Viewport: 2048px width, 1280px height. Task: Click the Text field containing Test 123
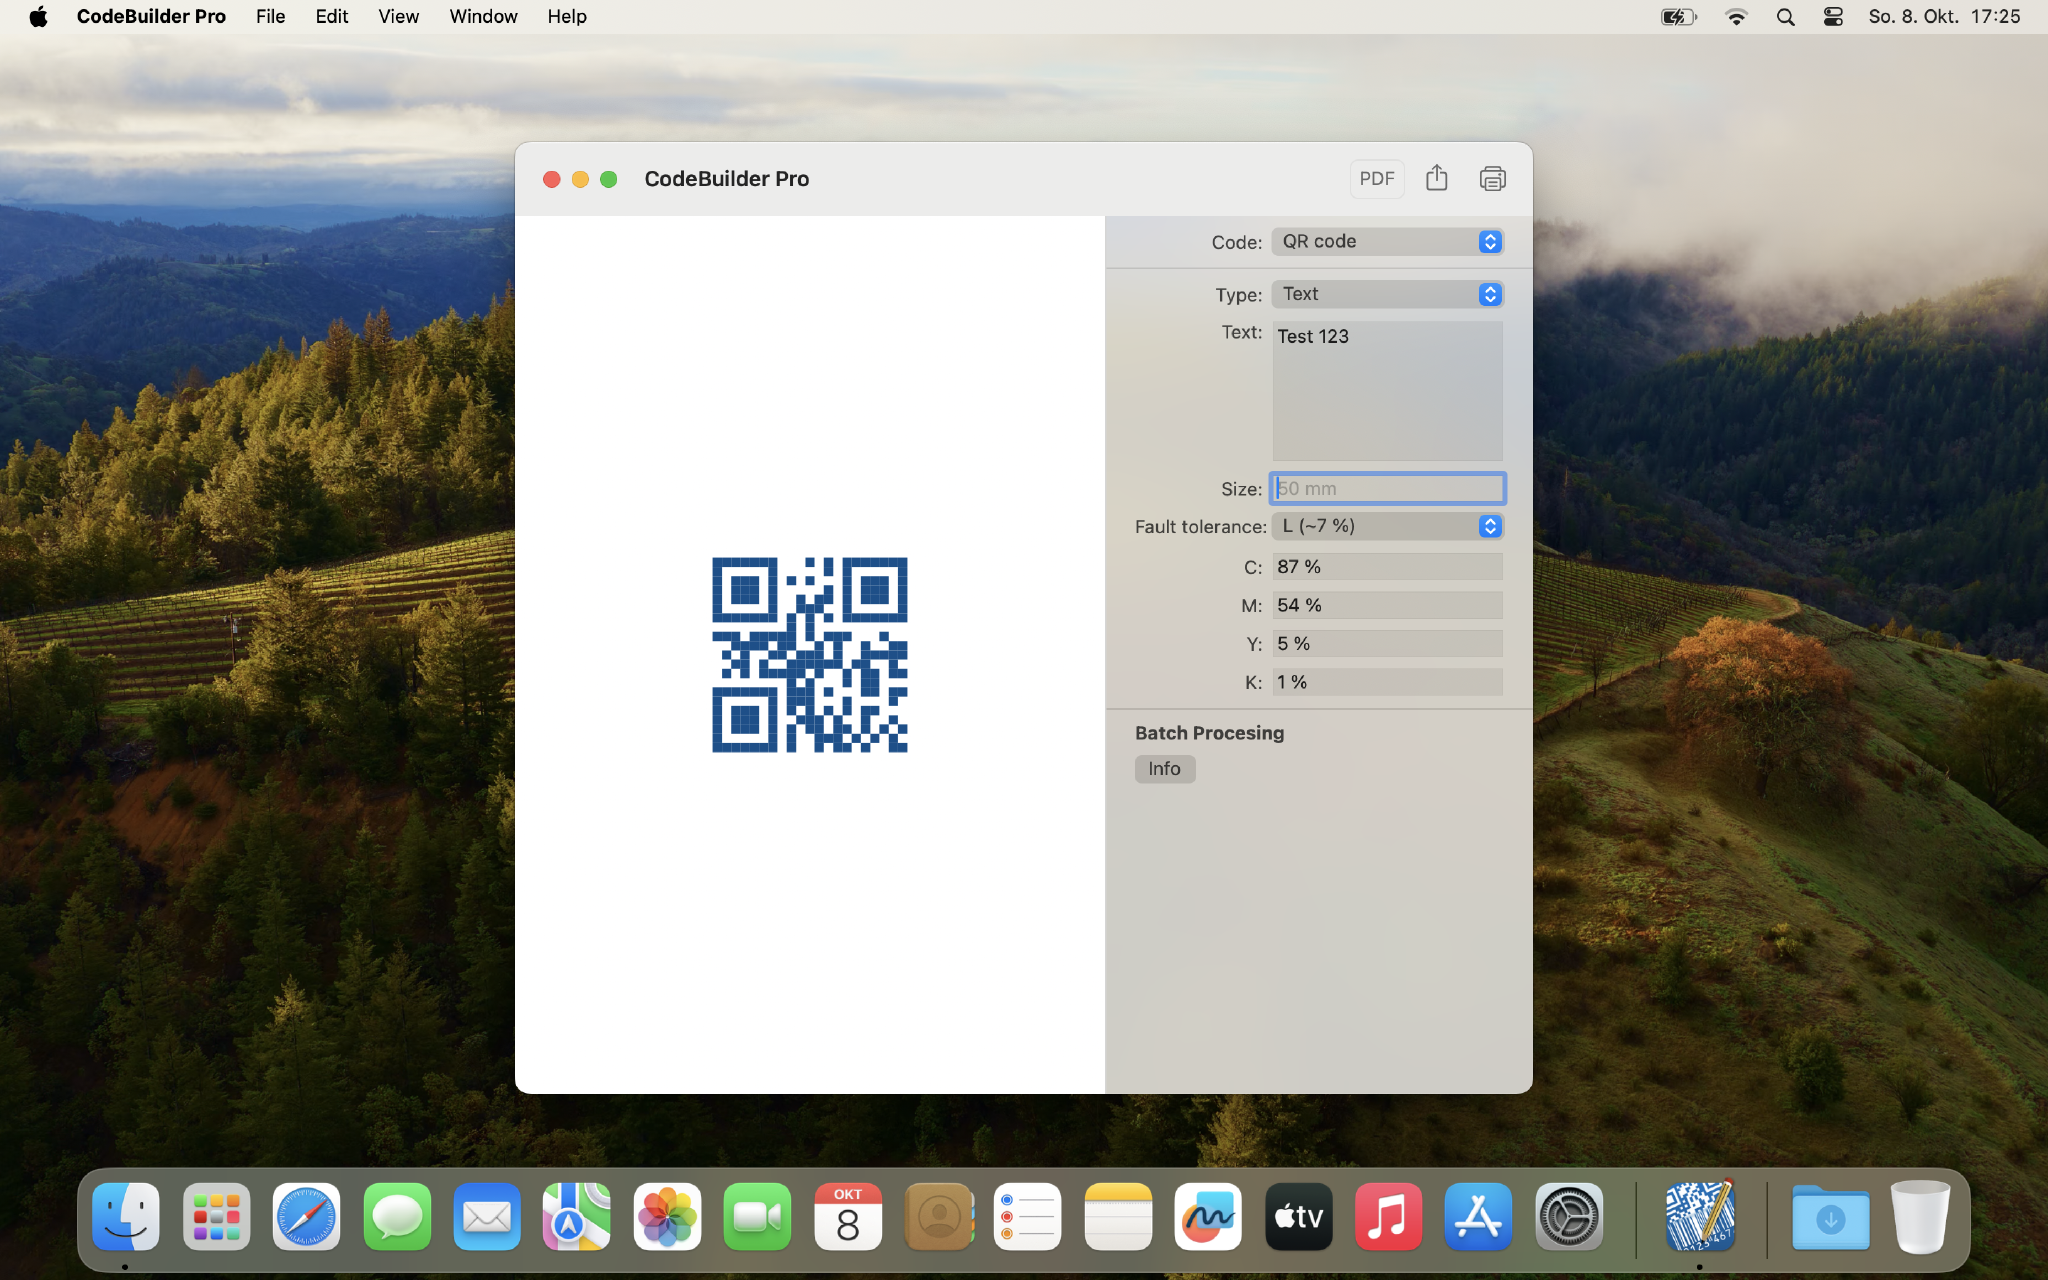tap(1387, 391)
